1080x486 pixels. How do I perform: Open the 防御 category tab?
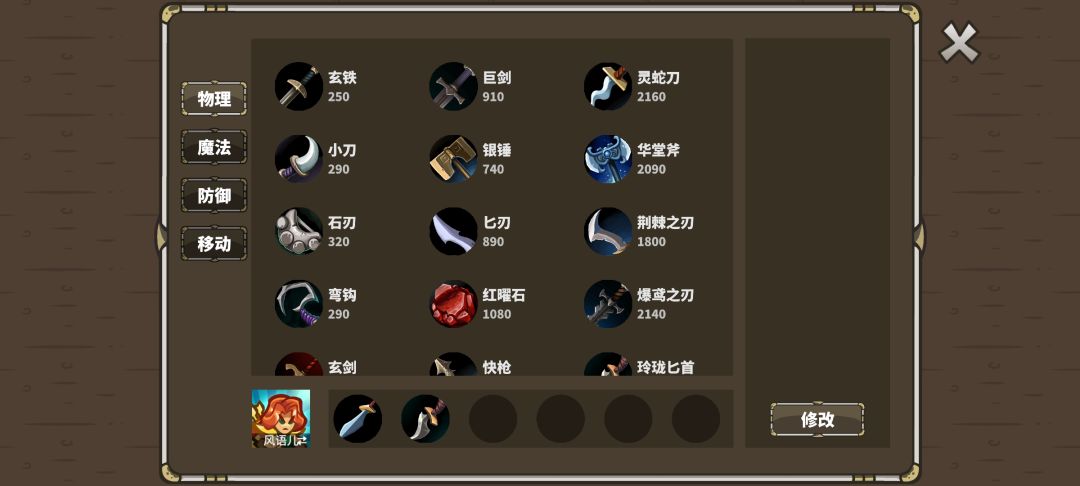pyautogui.click(x=214, y=196)
